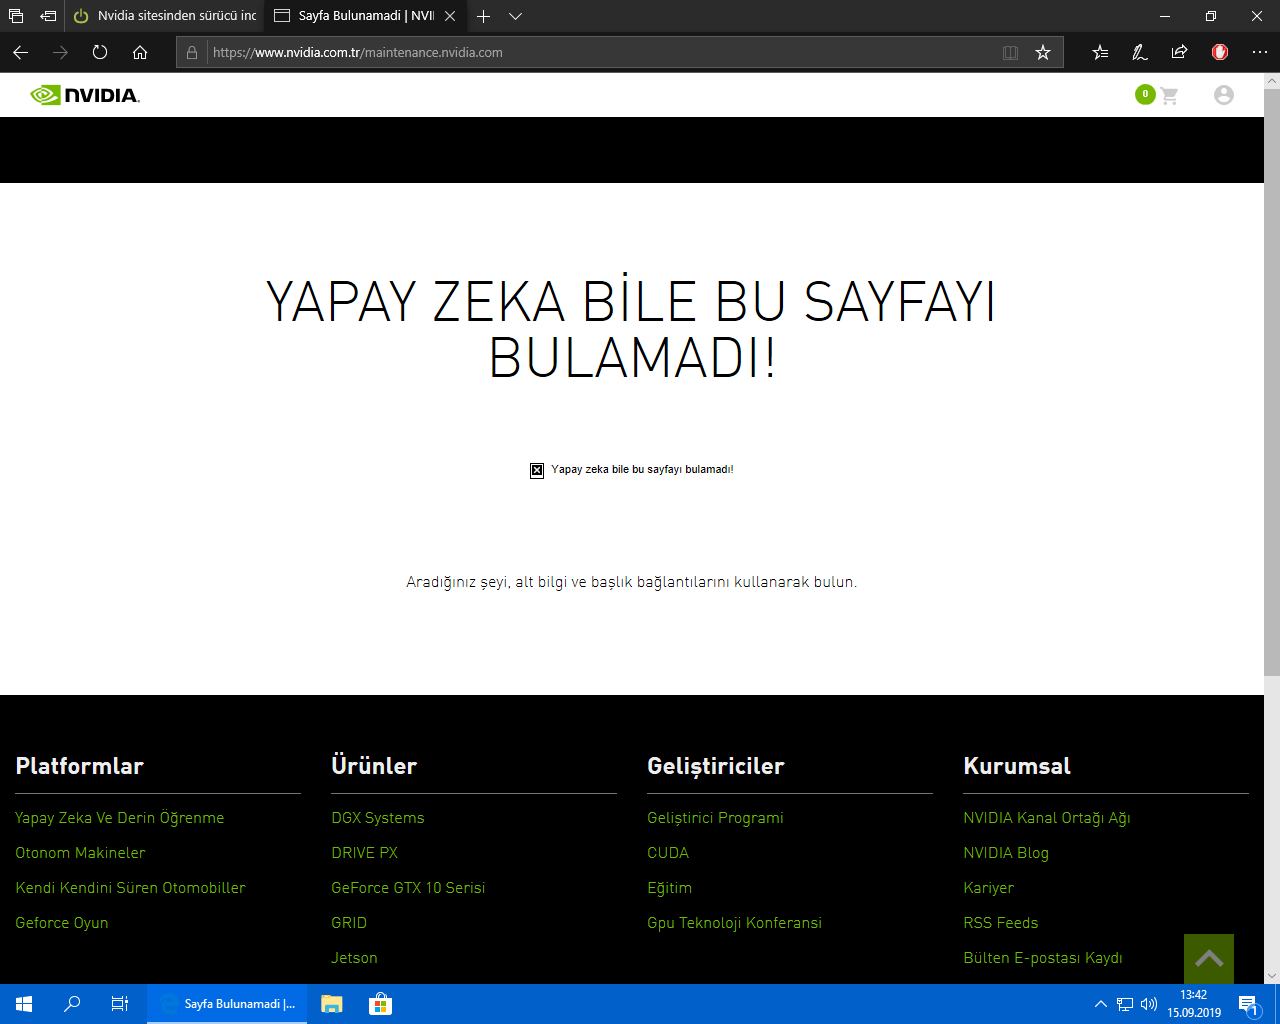
Task: Open Geliştirici Programı link
Action: 715,818
